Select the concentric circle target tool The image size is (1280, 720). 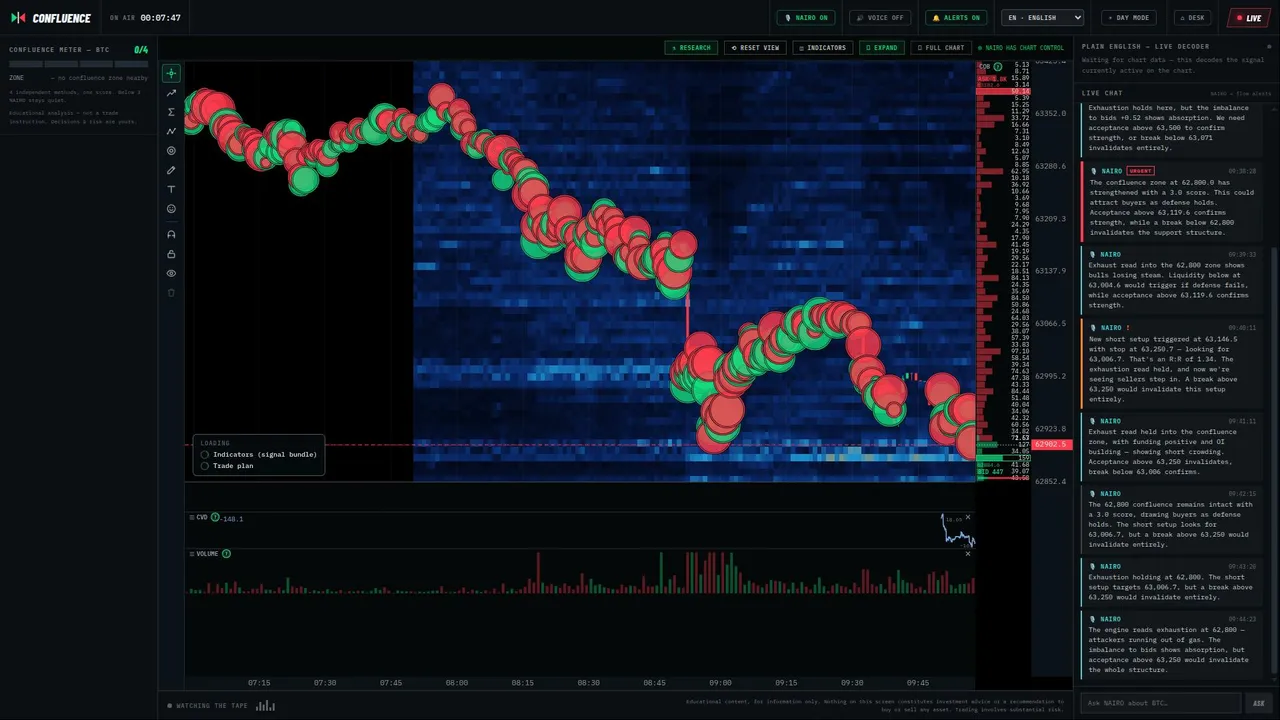pos(171,151)
